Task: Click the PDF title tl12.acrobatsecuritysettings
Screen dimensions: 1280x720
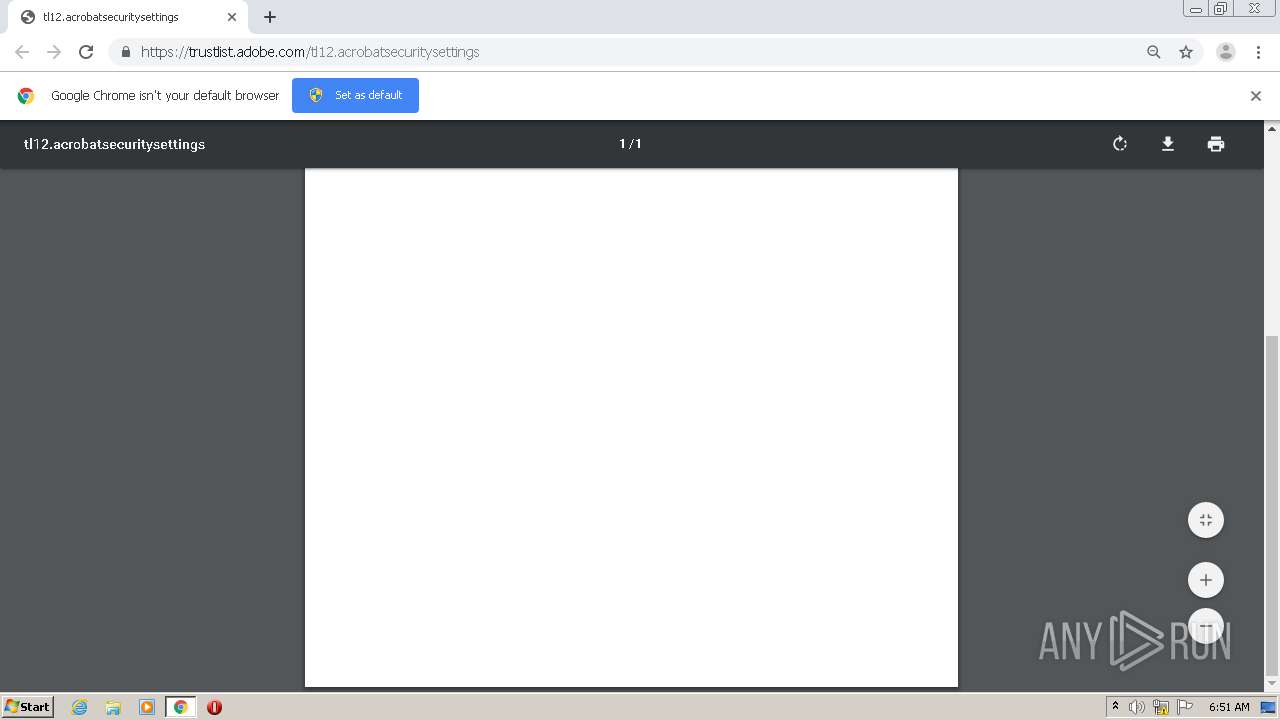Action: pos(114,144)
